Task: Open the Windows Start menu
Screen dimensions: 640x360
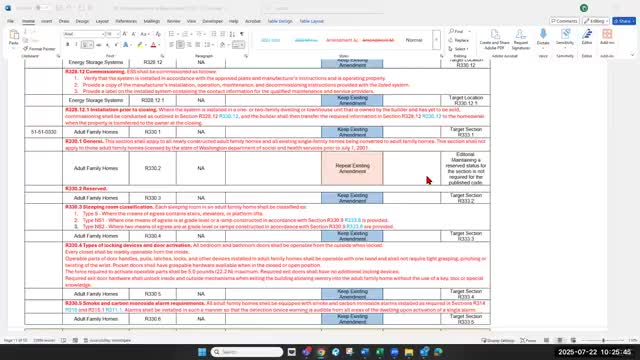Action: tap(202, 352)
